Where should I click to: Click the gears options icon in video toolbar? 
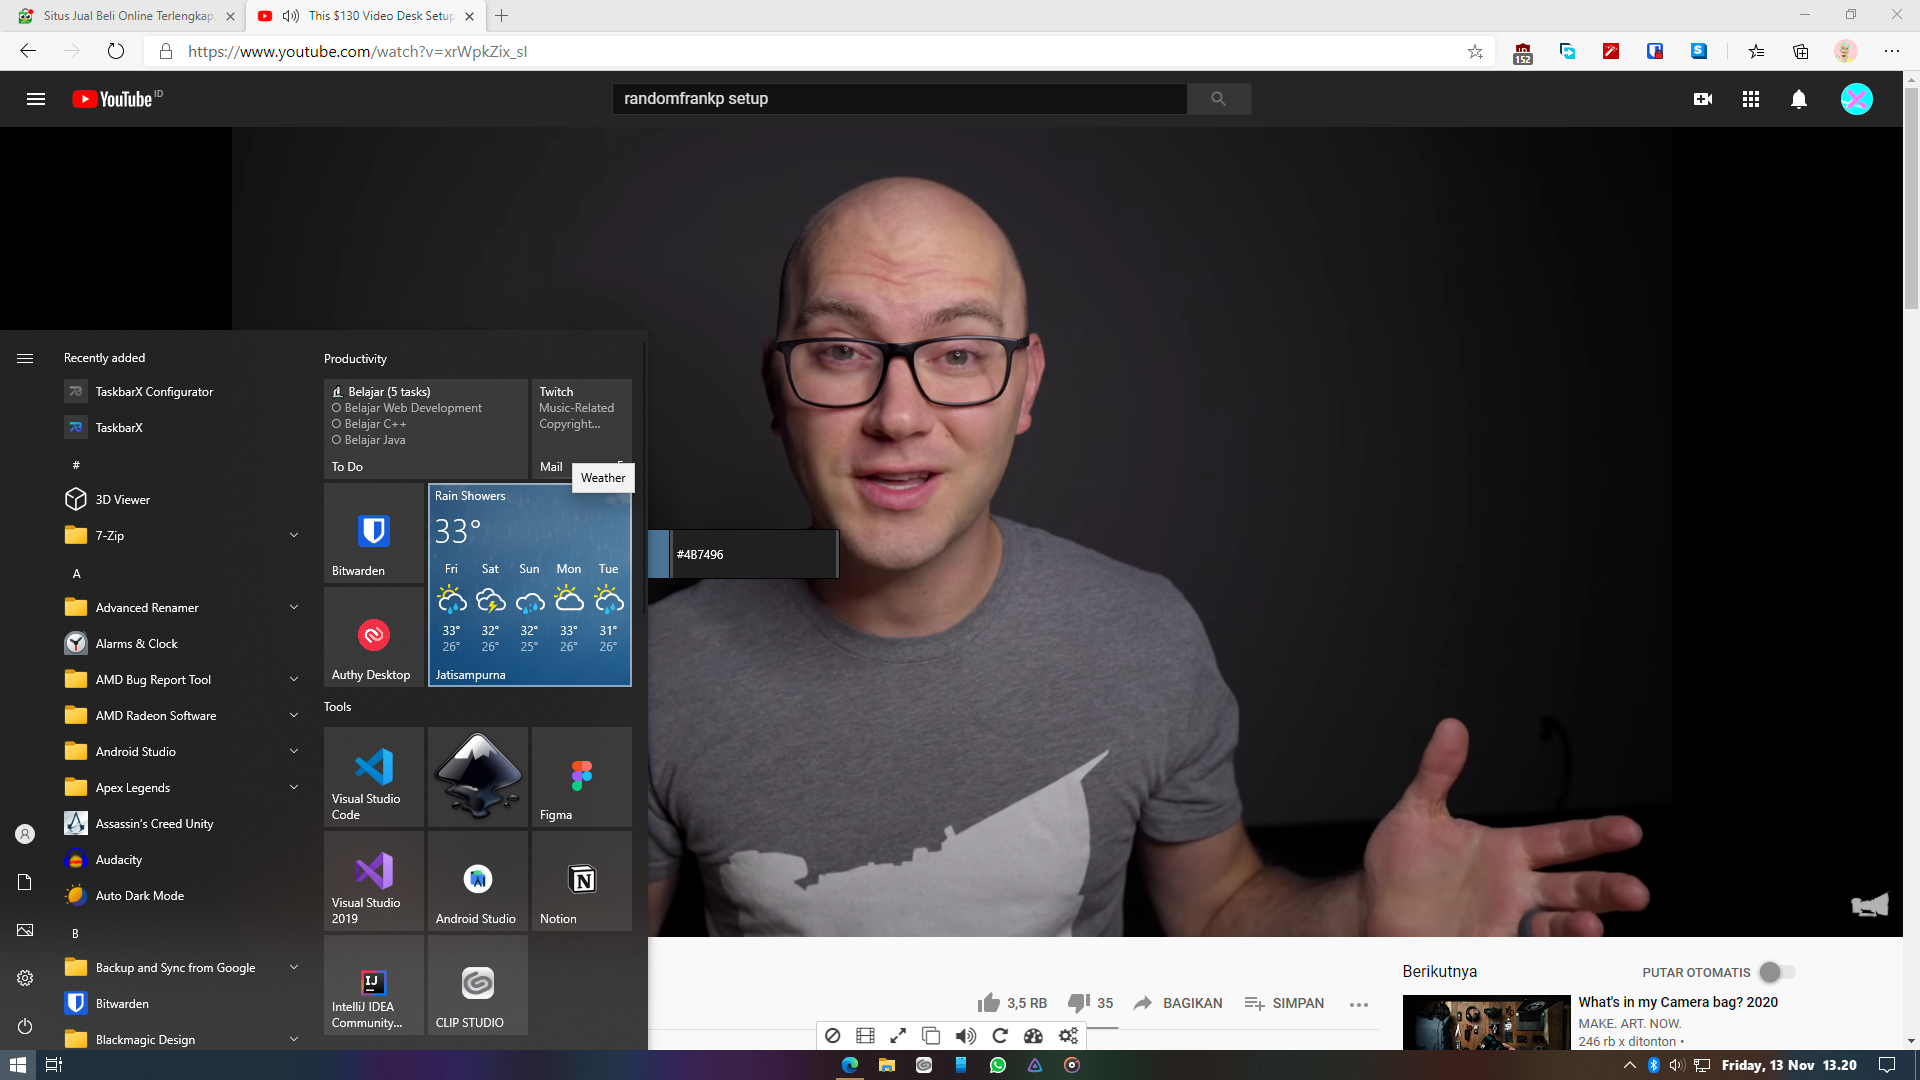1068,1036
